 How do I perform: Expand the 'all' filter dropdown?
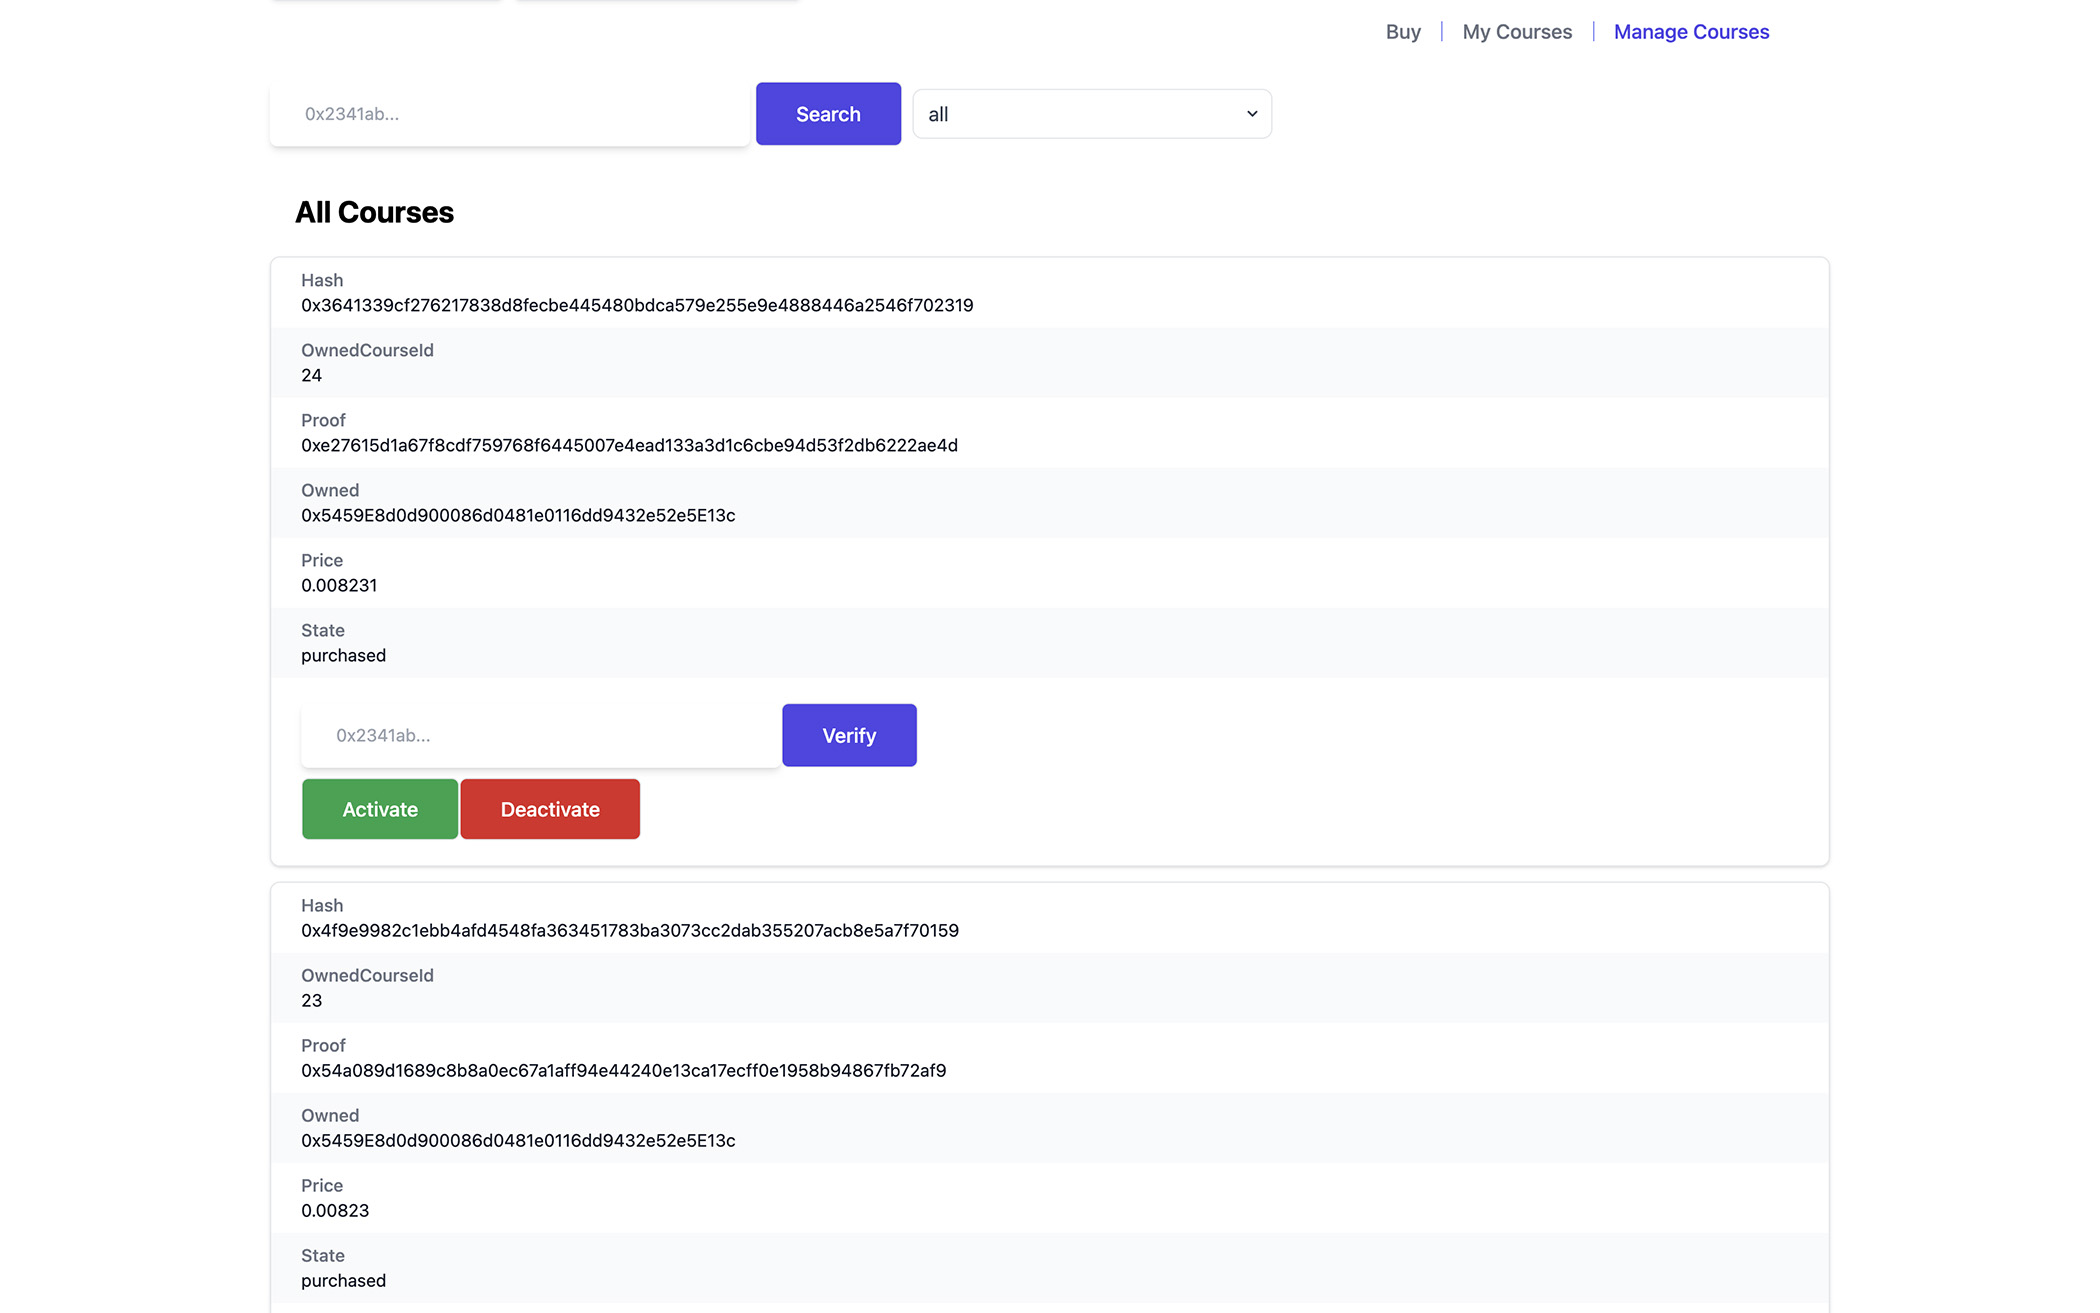point(1091,114)
